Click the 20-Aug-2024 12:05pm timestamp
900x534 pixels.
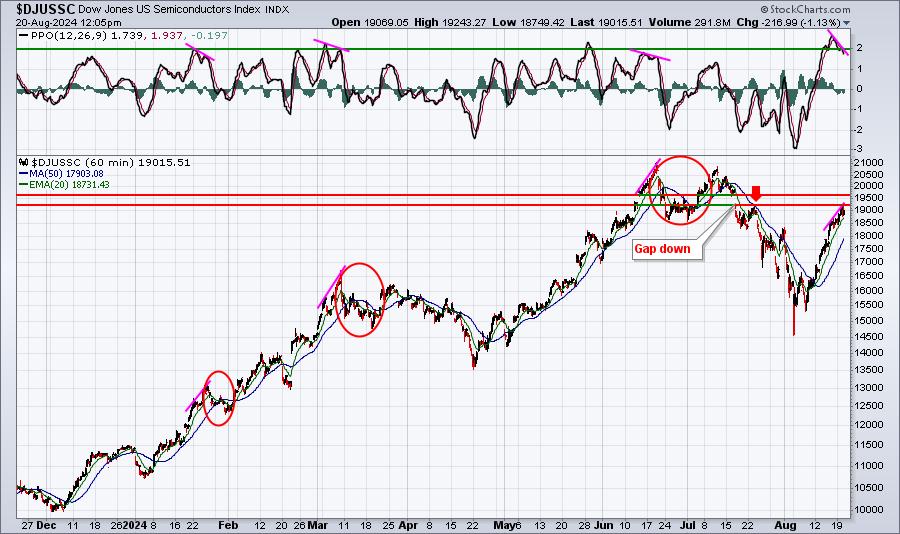coord(68,22)
